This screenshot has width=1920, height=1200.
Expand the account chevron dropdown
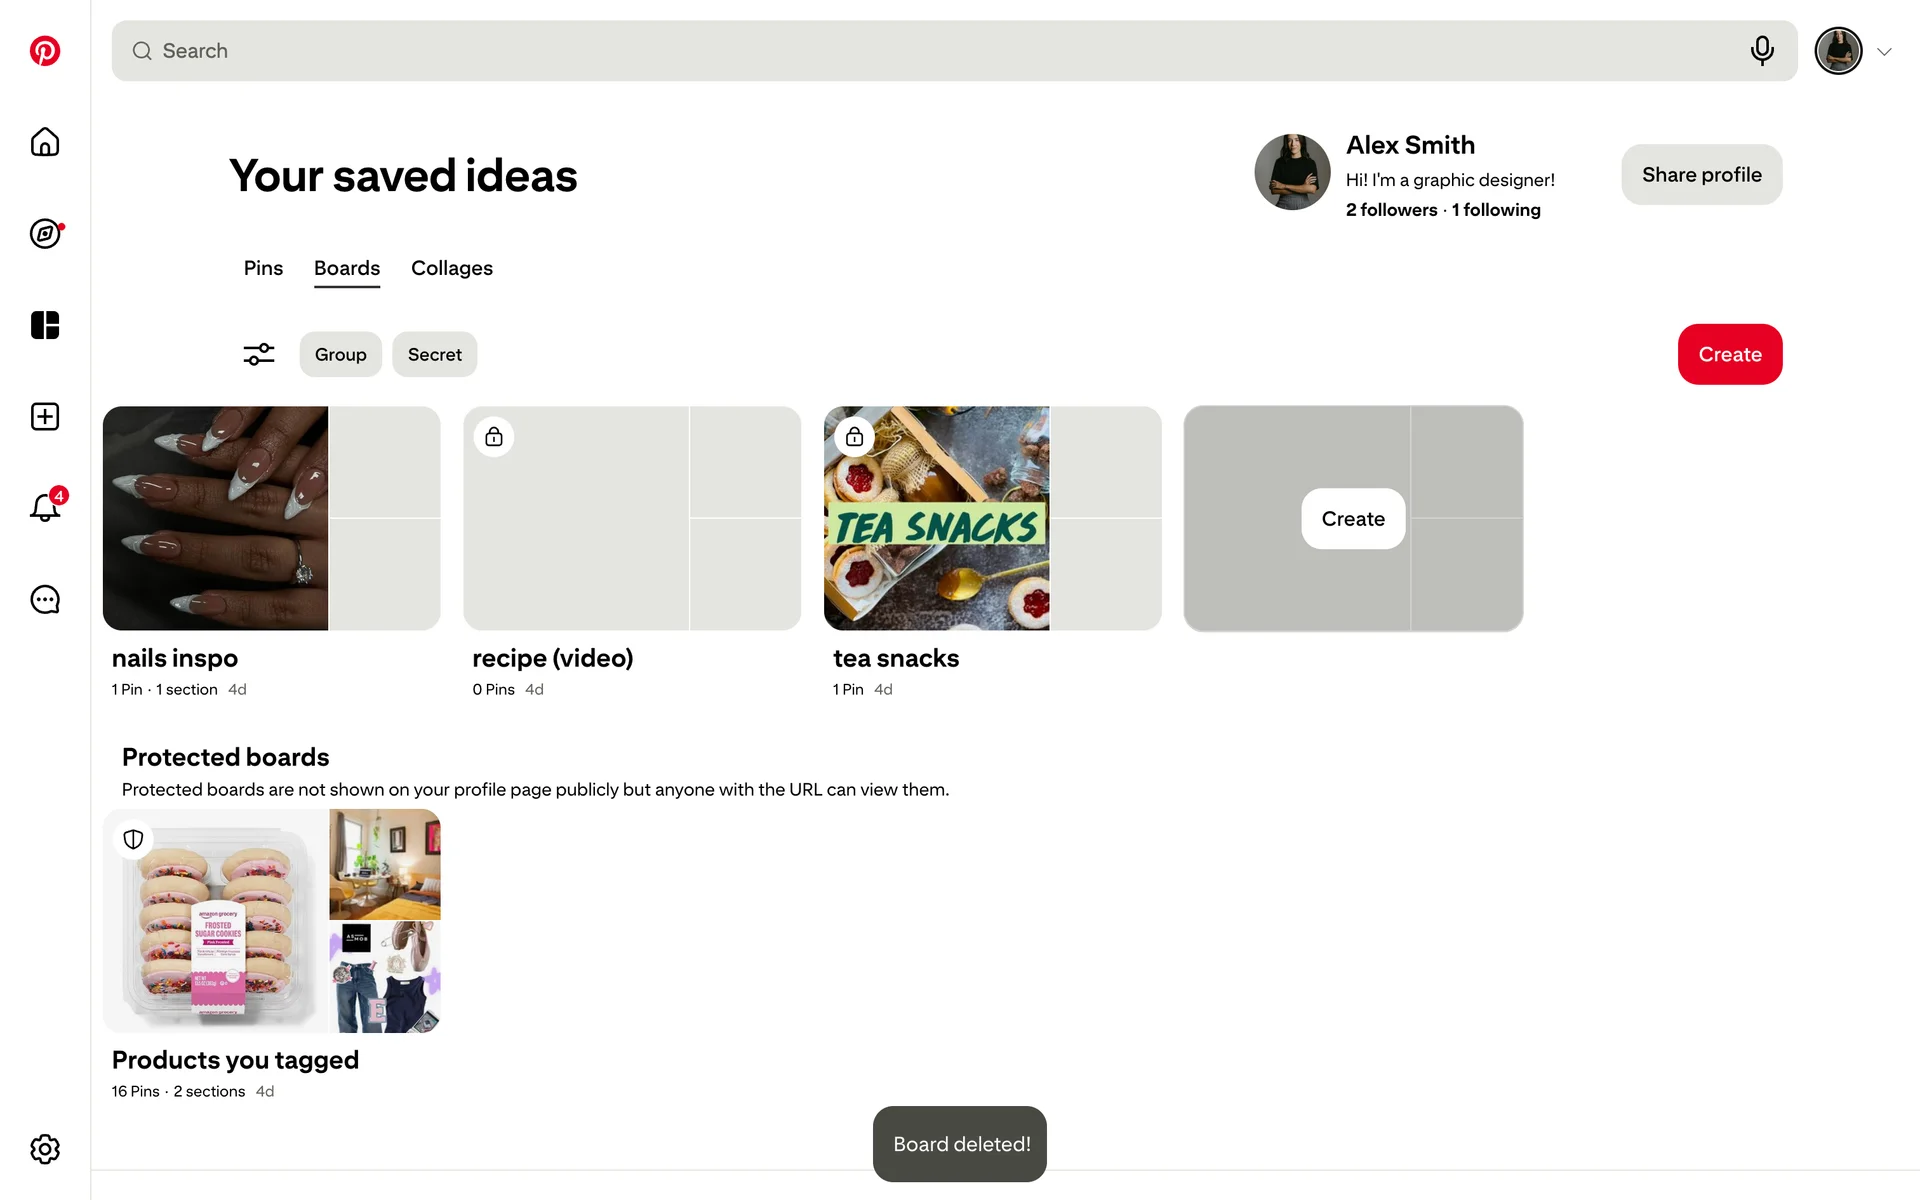[x=1884, y=52]
